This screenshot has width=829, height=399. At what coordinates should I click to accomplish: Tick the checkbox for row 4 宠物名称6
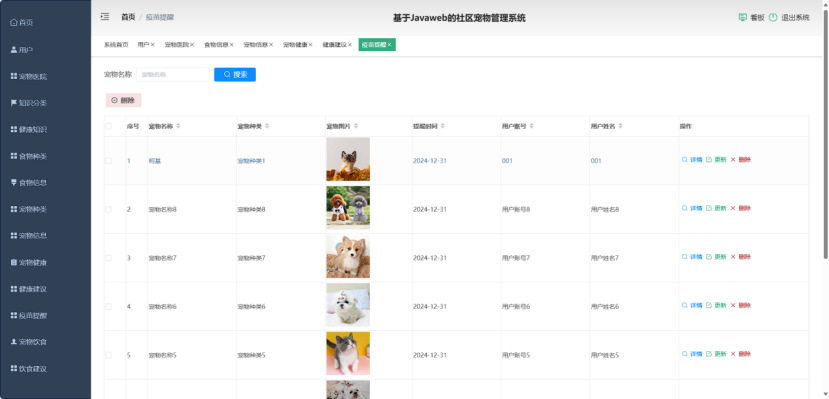click(x=108, y=307)
